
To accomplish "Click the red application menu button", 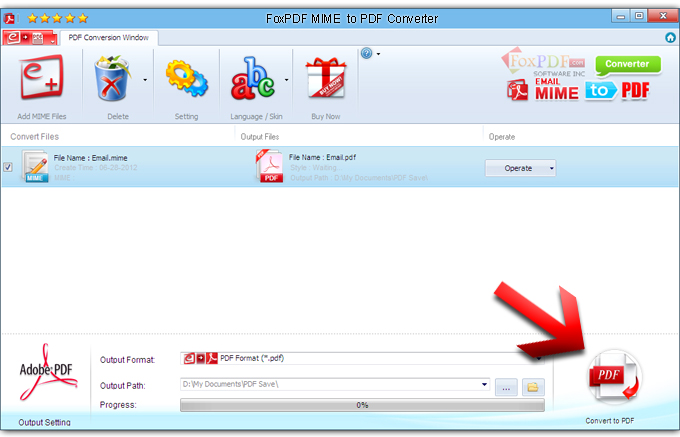I will [x=29, y=38].
